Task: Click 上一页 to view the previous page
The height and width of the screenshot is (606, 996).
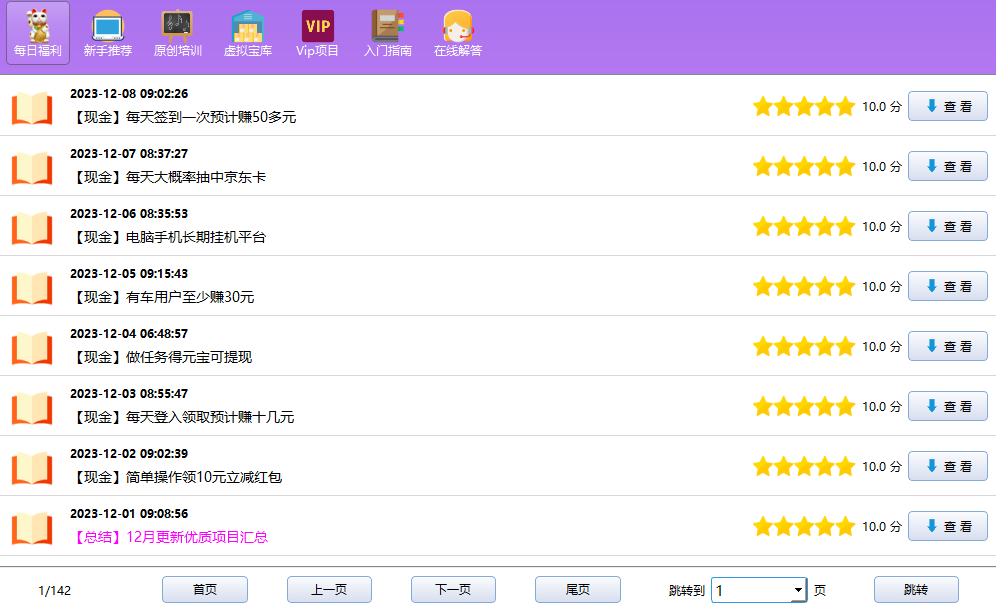Action: point(329,590)
